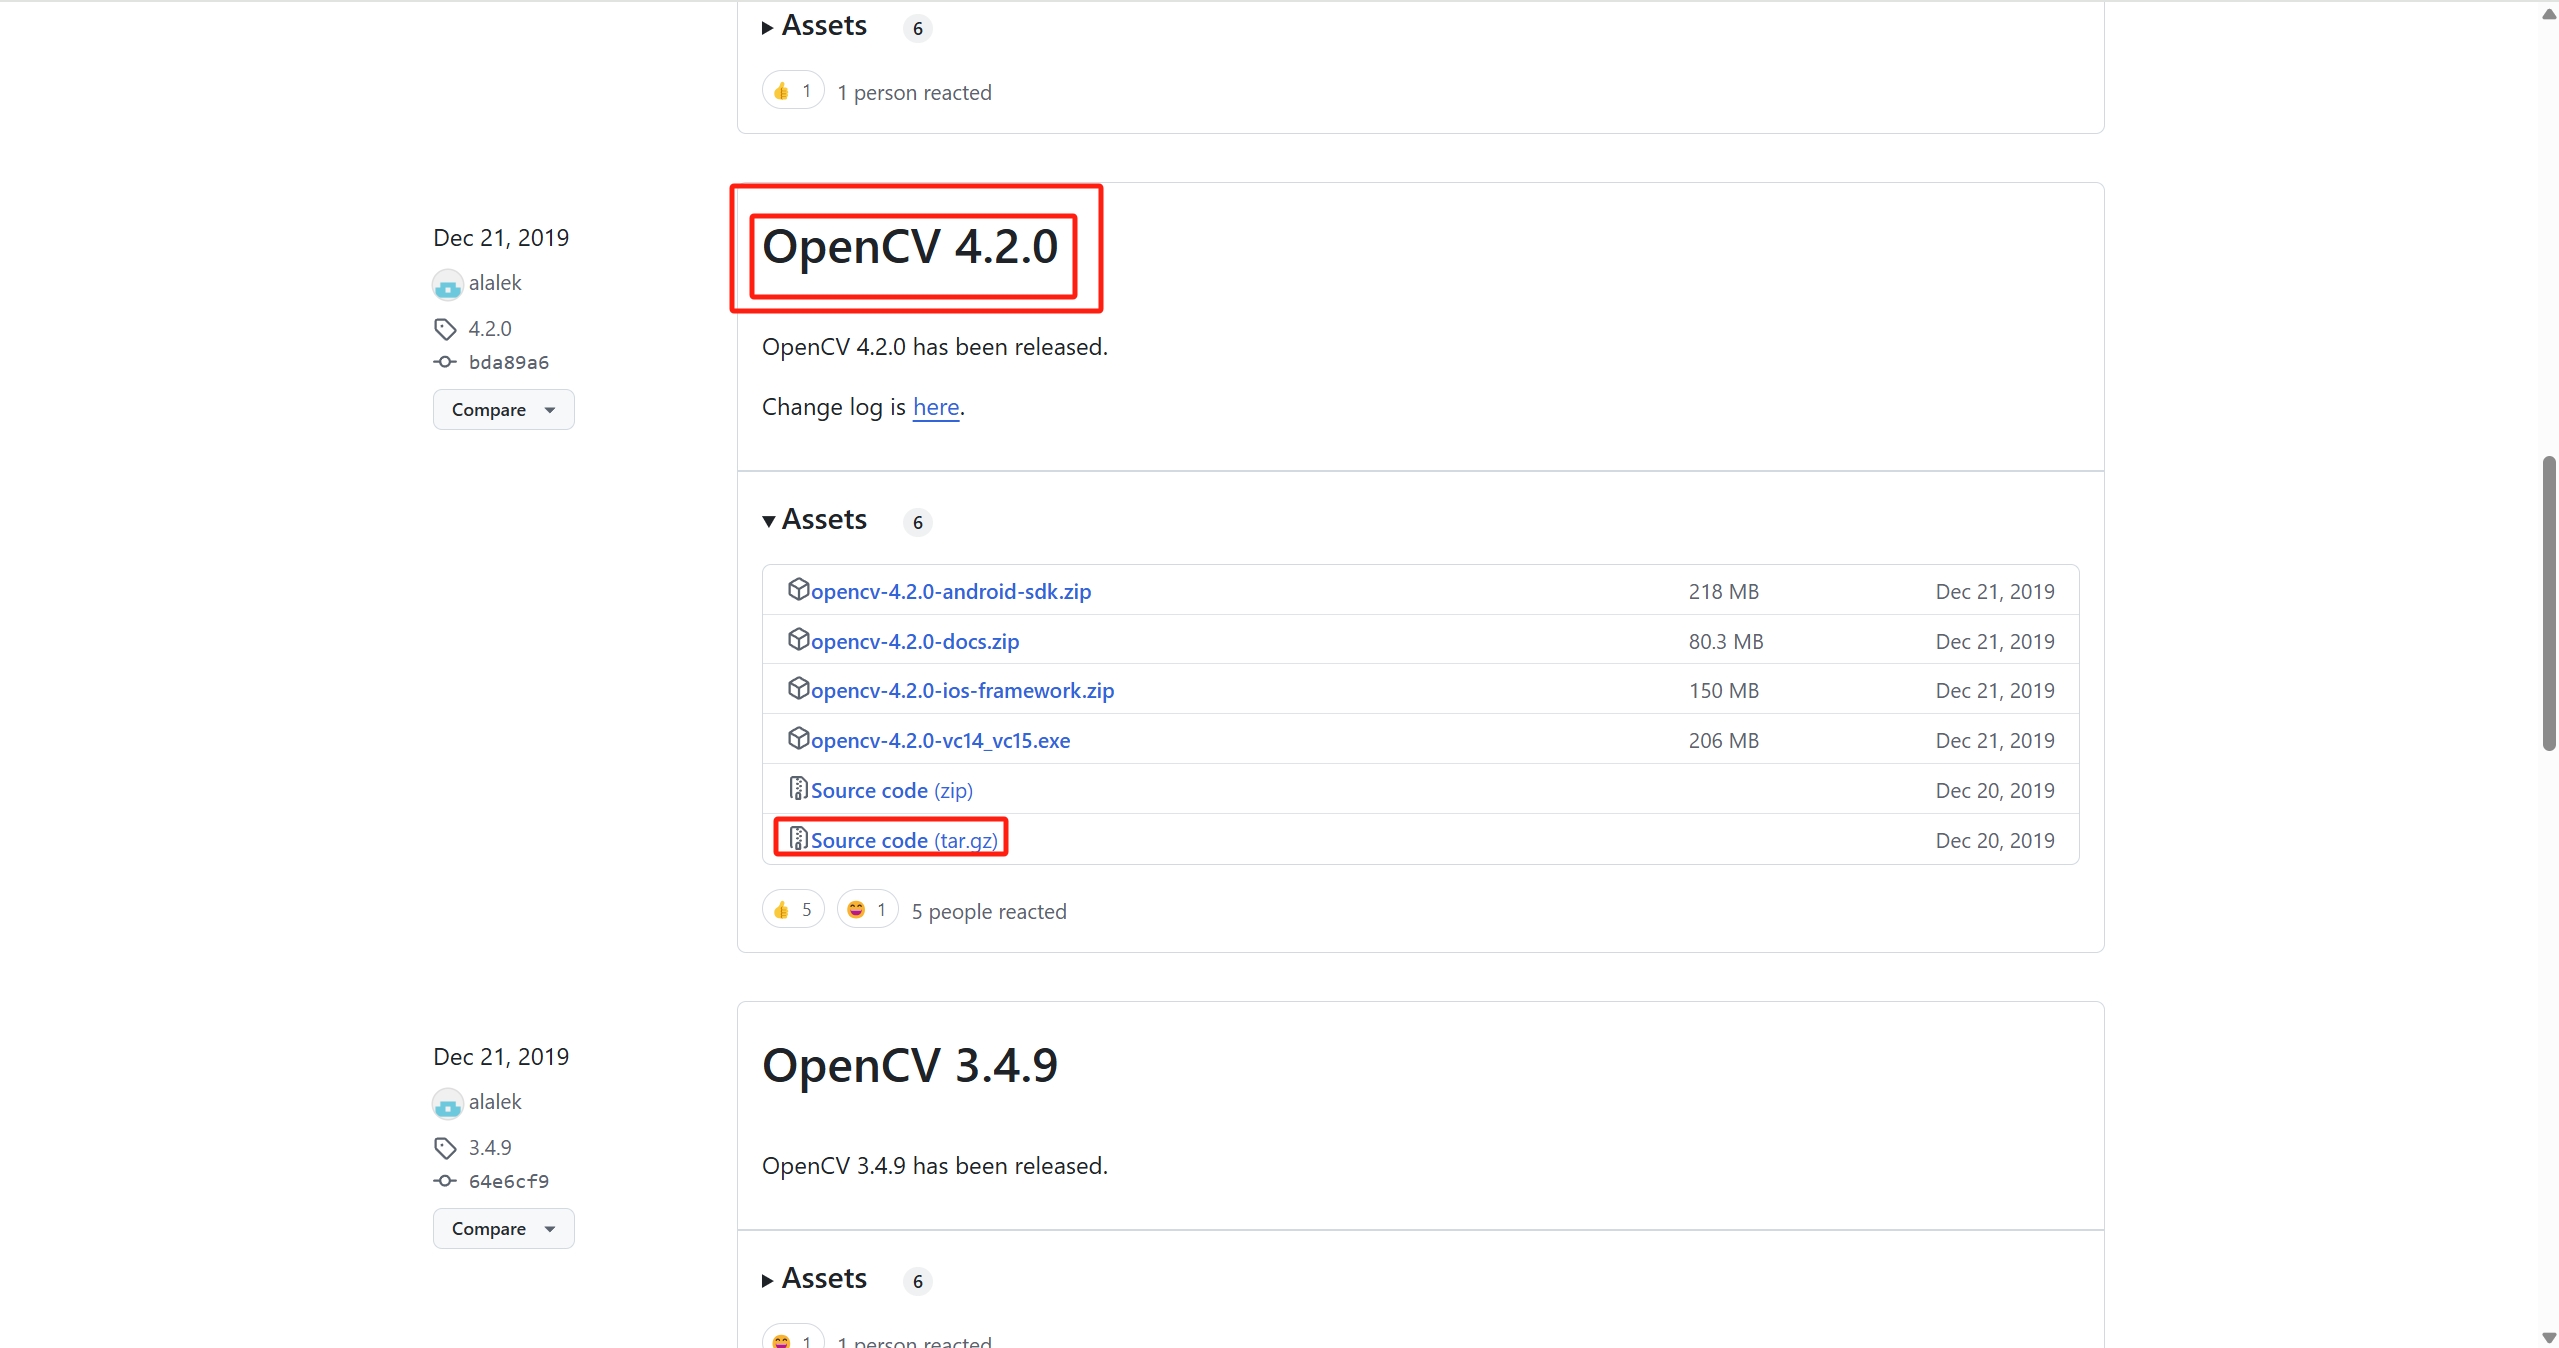Toggle the laugh reaction under OpenCV 4.2.0

(867, 910)
